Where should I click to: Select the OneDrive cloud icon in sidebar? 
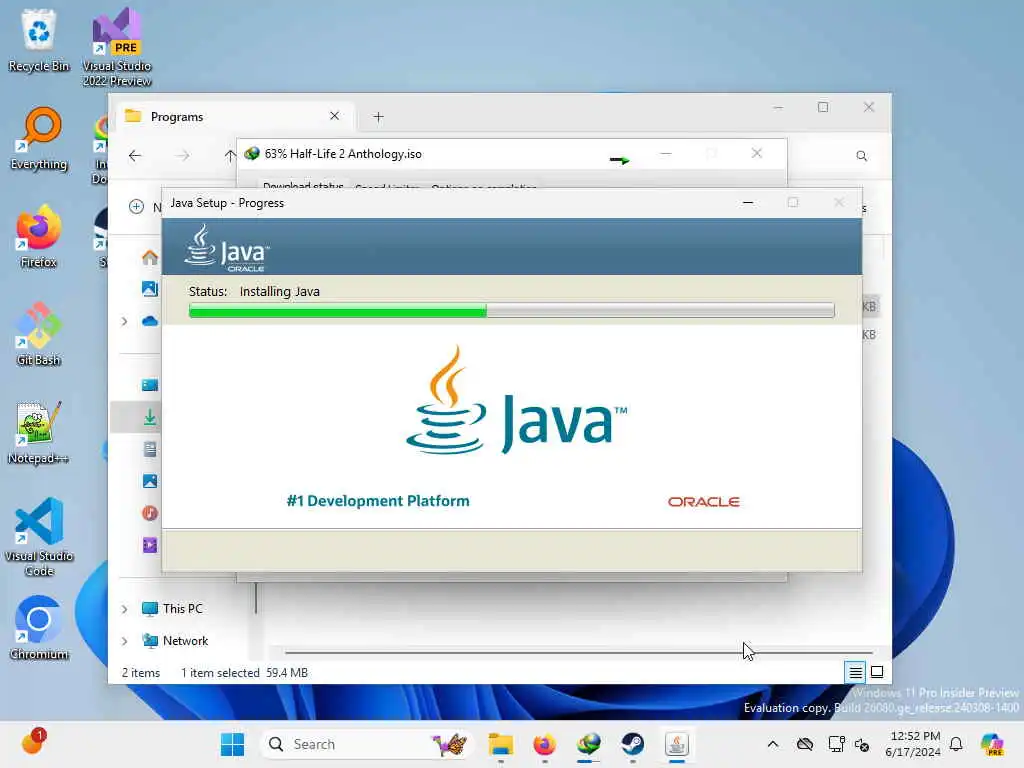[150, 321]
